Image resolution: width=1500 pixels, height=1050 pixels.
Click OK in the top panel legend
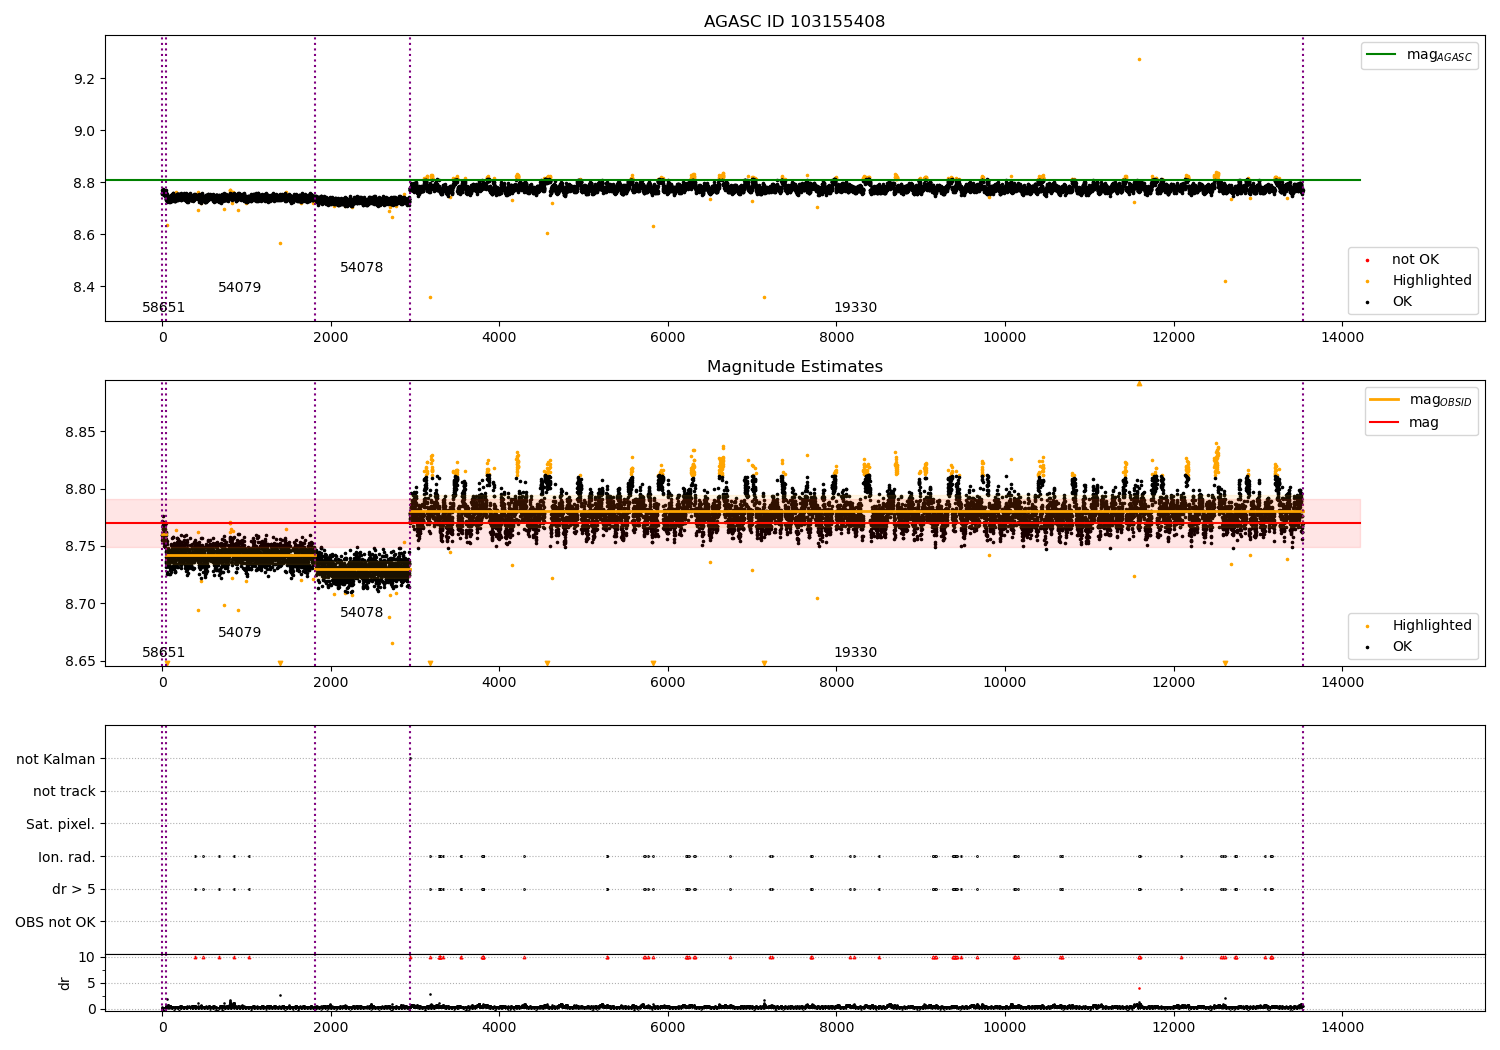tap(1388, 302)
